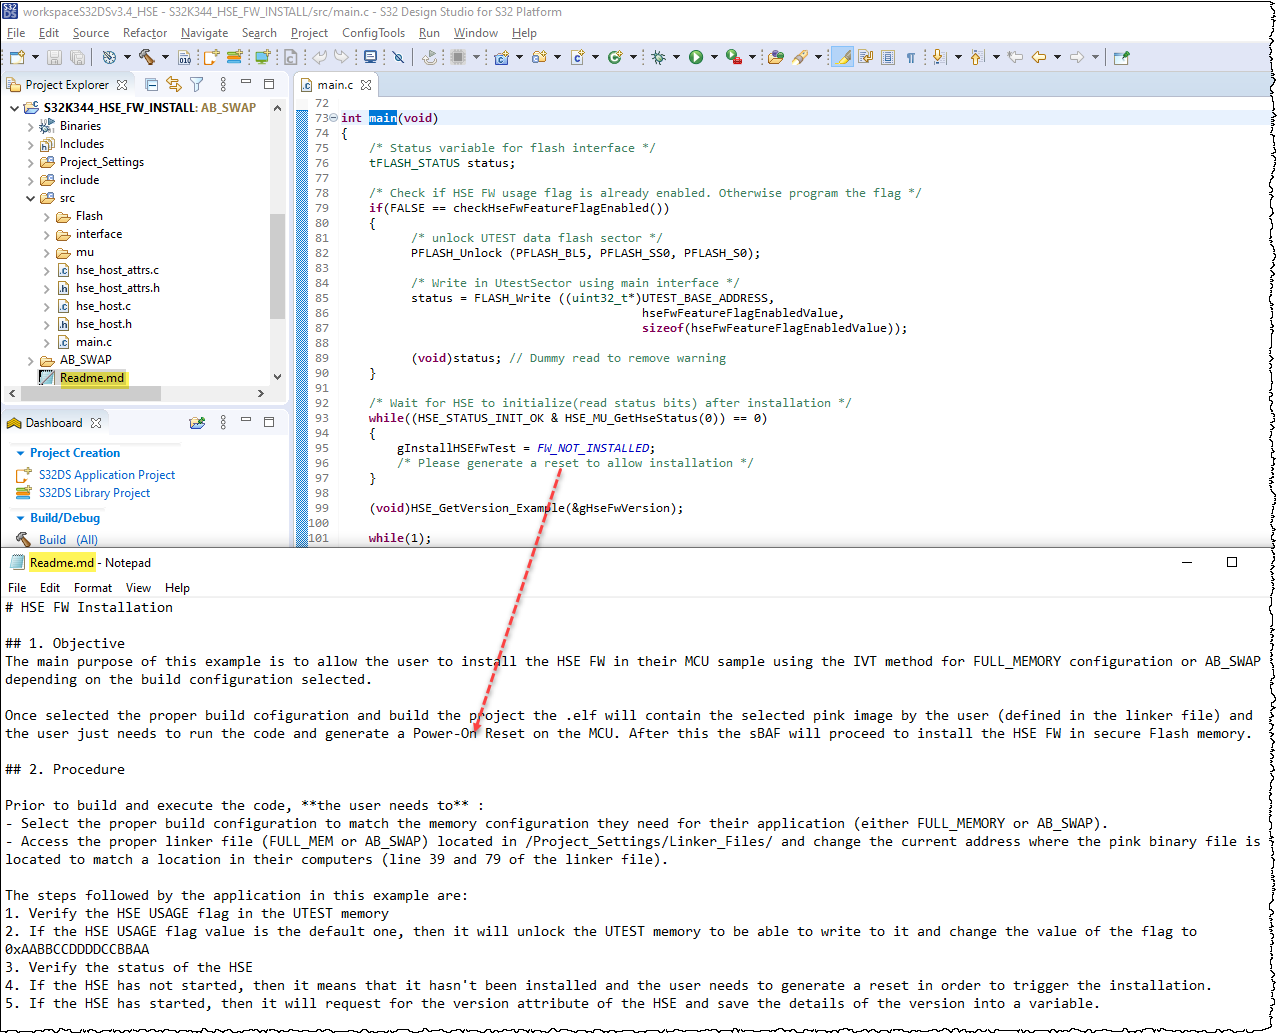The height and width of the screenshot is (1033, 1277).
Task: Run the application using the green Run icon
Action: tap(697, 57)
